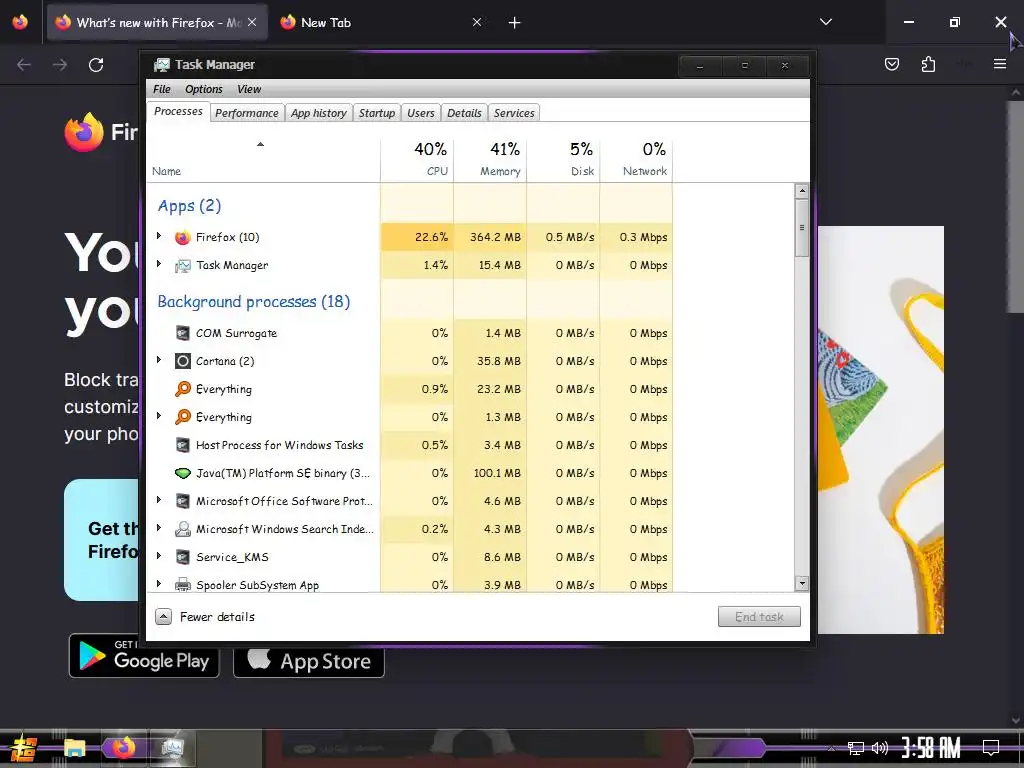Switch to the Details tab

click(464, 113)
